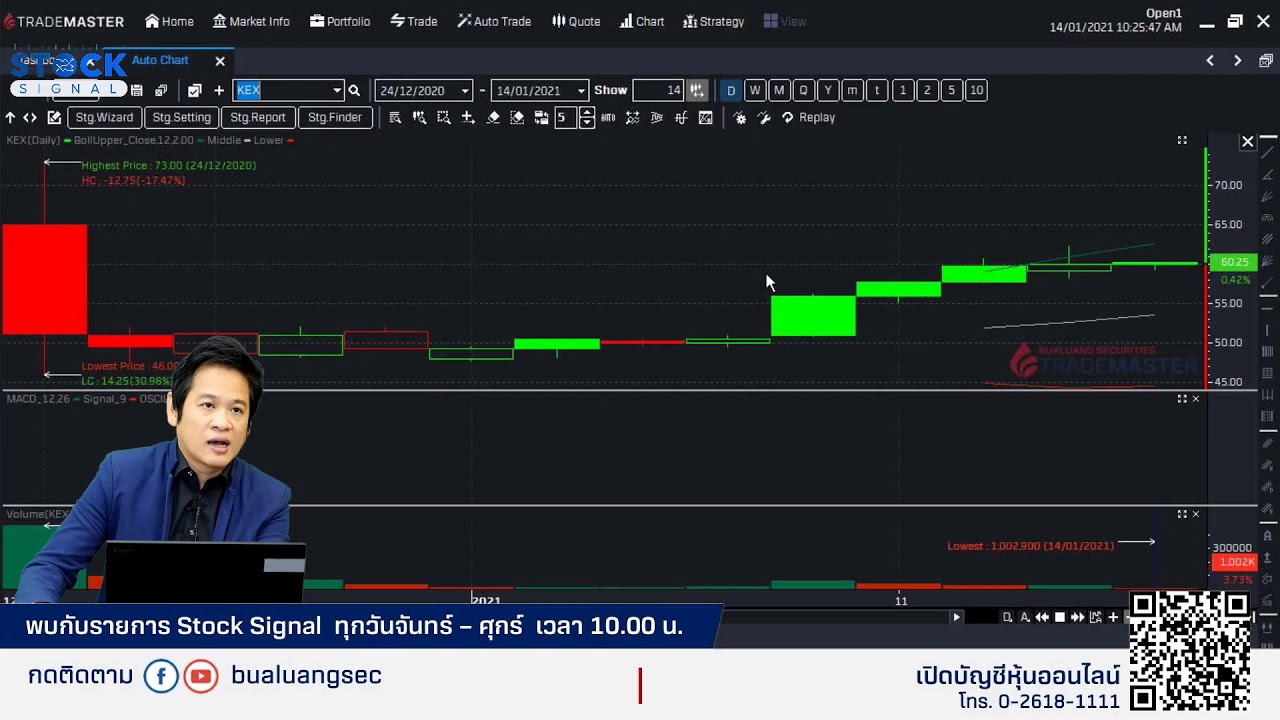Click the fast-forward replay control
1280x720 pixels.
1077,617
